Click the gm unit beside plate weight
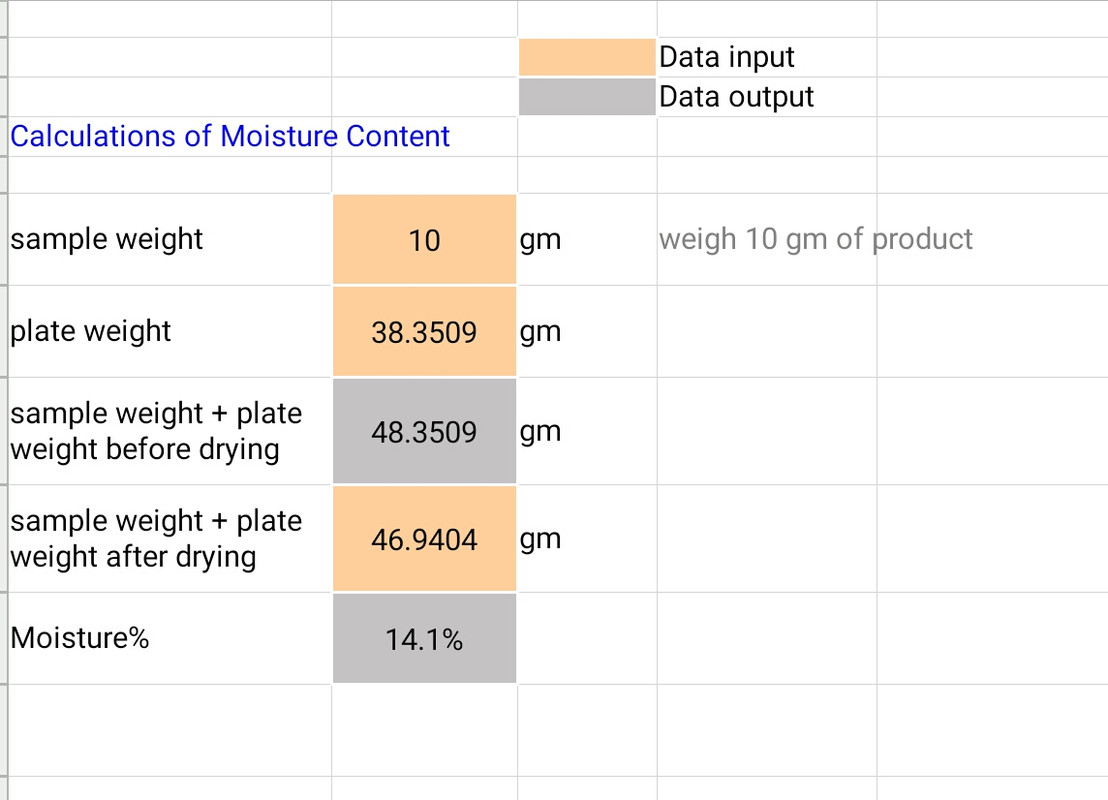This screenshot has height=800, width=1108. (x=541, y=332)
